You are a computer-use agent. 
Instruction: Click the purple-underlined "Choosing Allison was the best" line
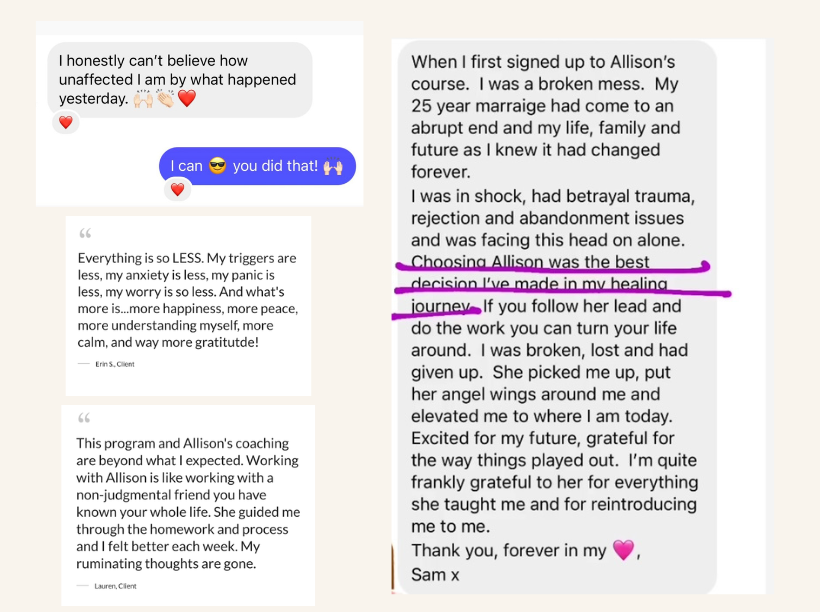coord(530,263)
